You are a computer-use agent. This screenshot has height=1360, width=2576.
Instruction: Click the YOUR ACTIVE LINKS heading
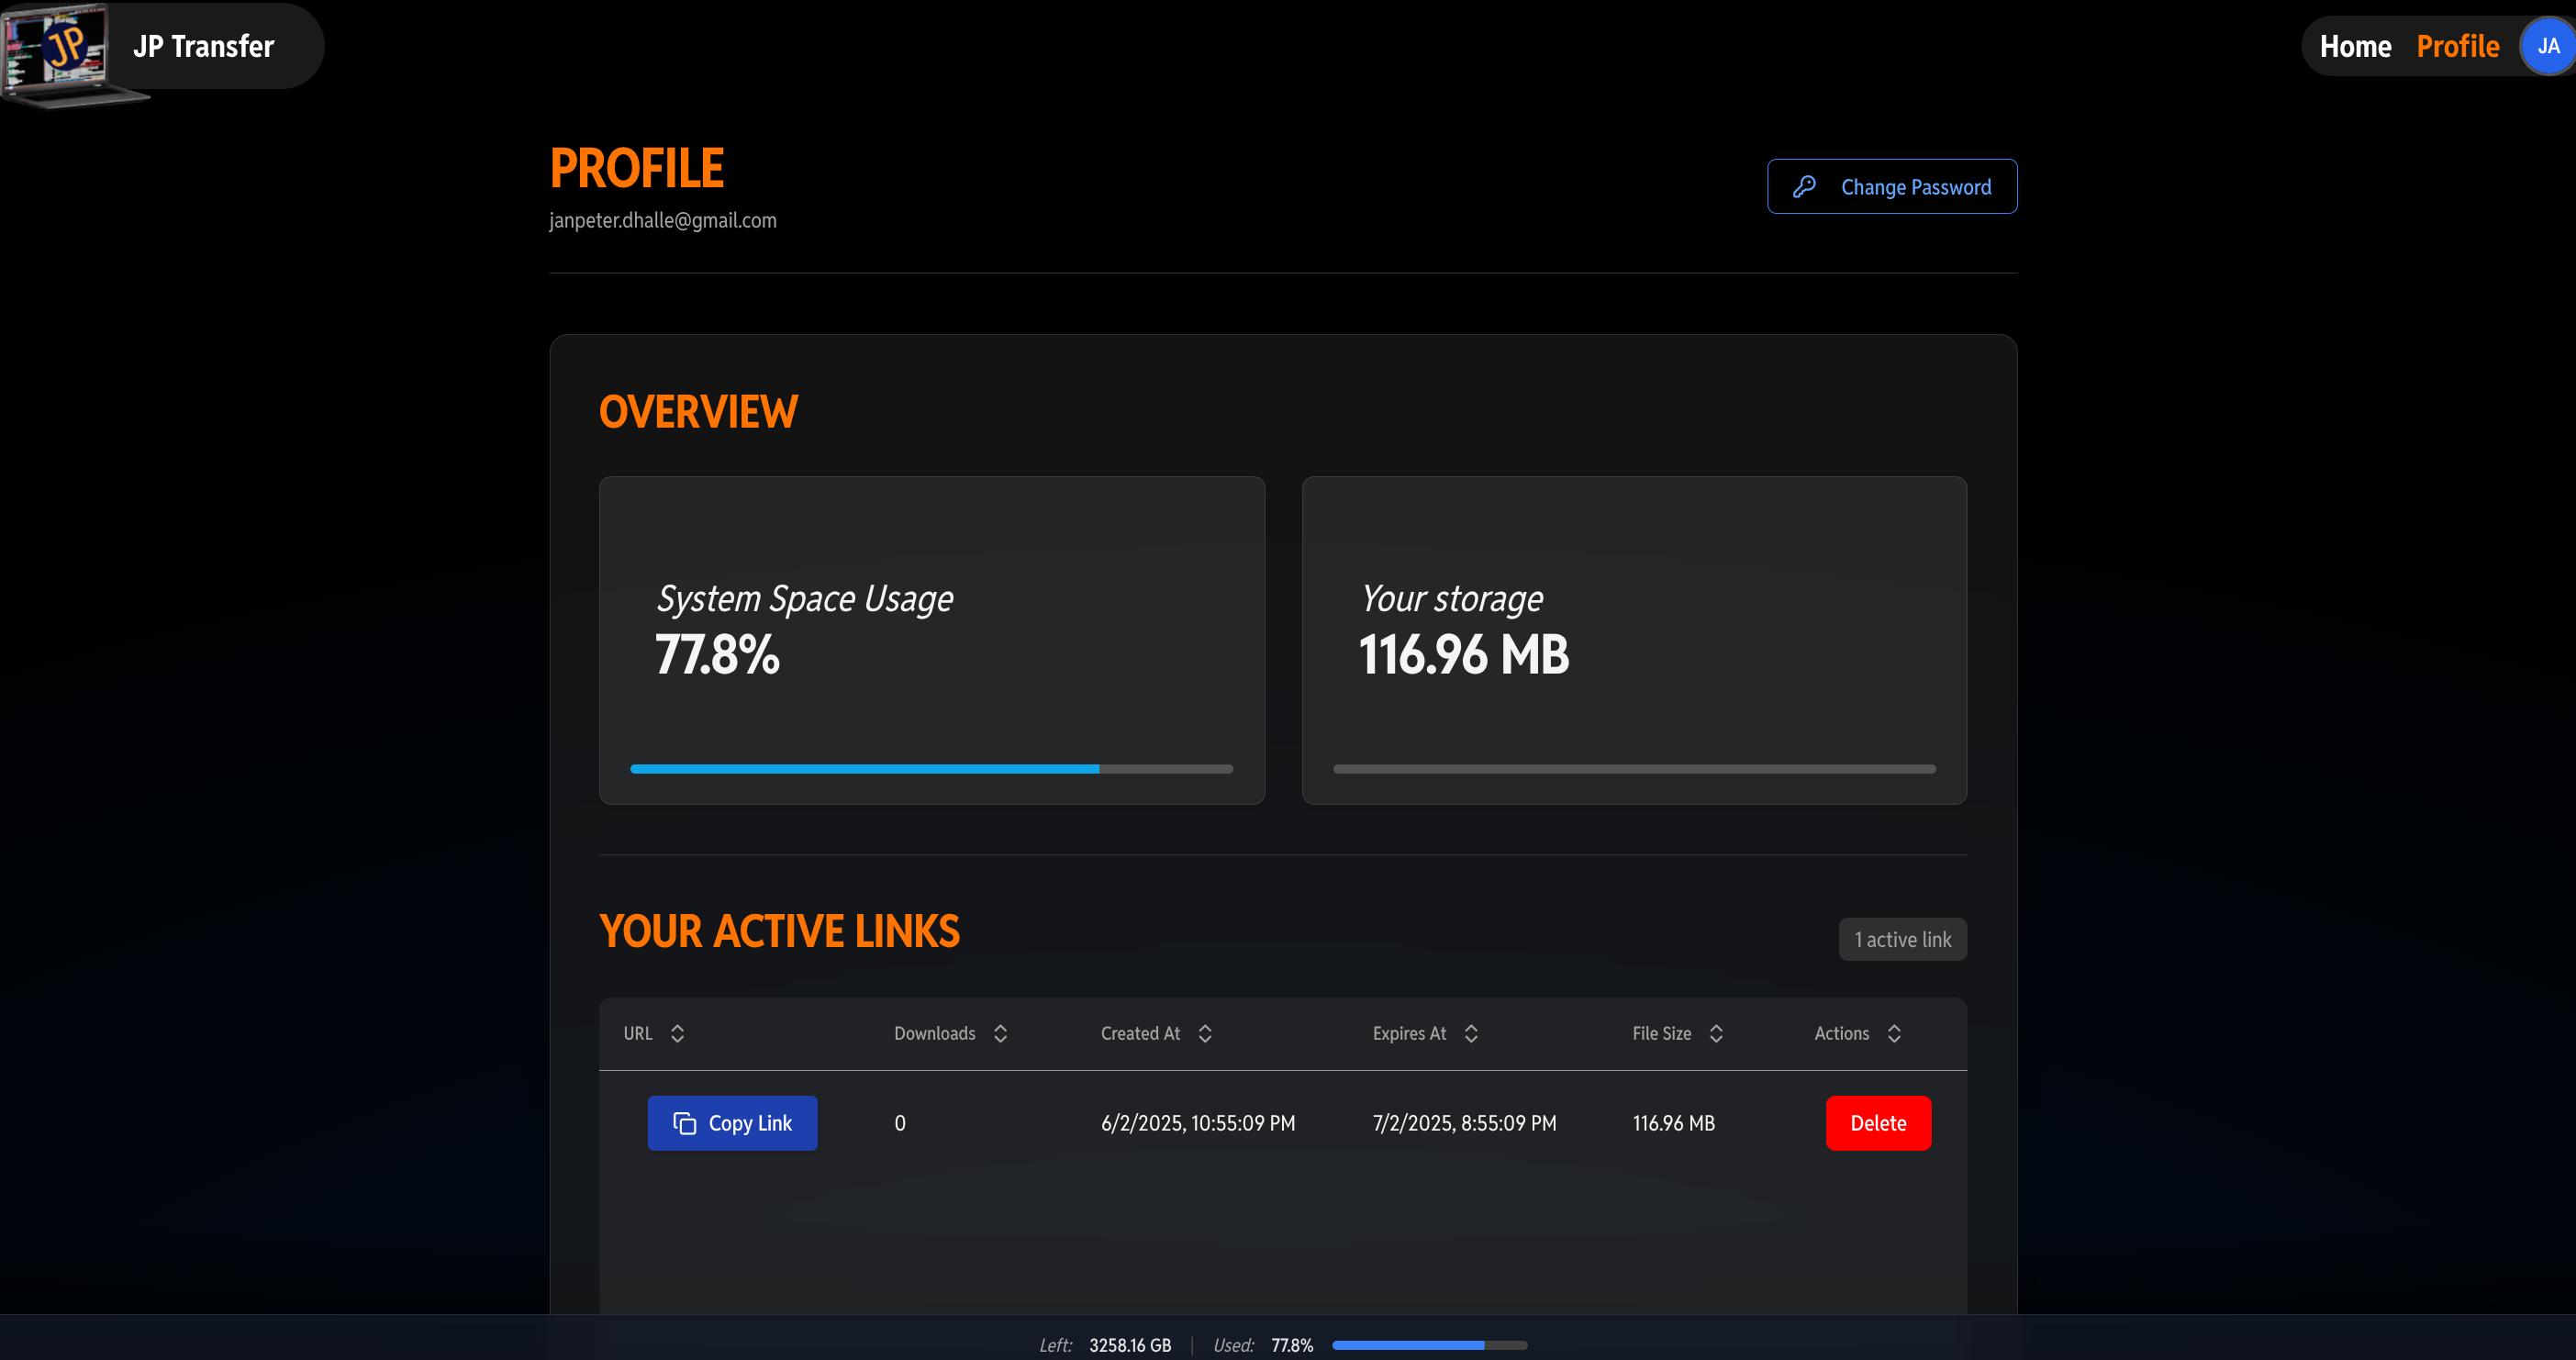(x=779, y=931)
